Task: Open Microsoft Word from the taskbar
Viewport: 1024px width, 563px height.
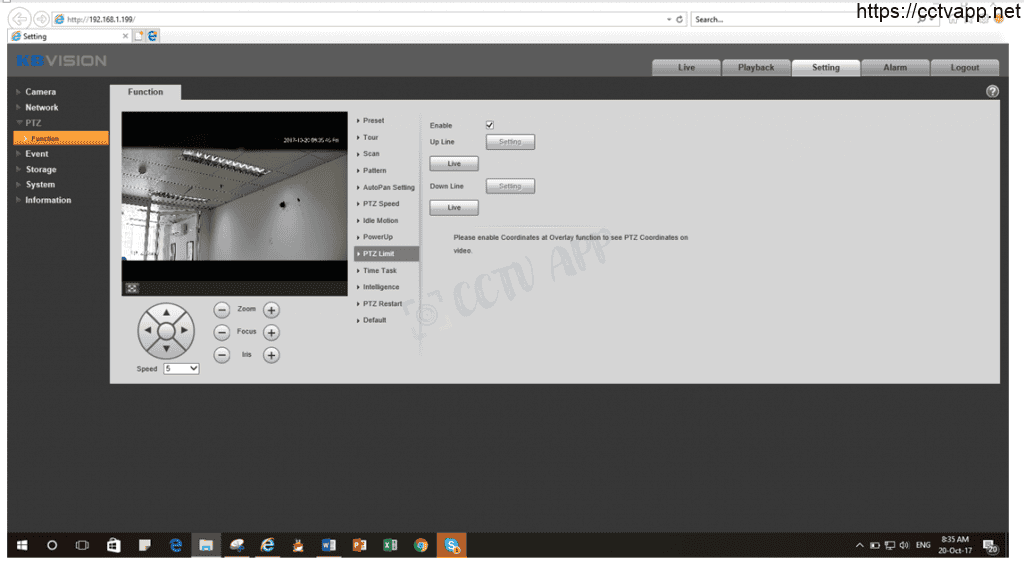Action: point(329,545)
